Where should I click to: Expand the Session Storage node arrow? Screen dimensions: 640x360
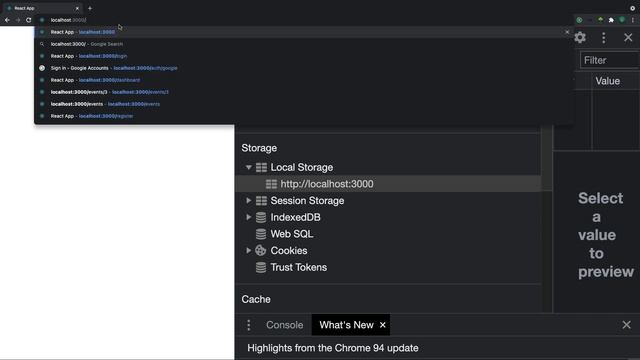[249, 200]
